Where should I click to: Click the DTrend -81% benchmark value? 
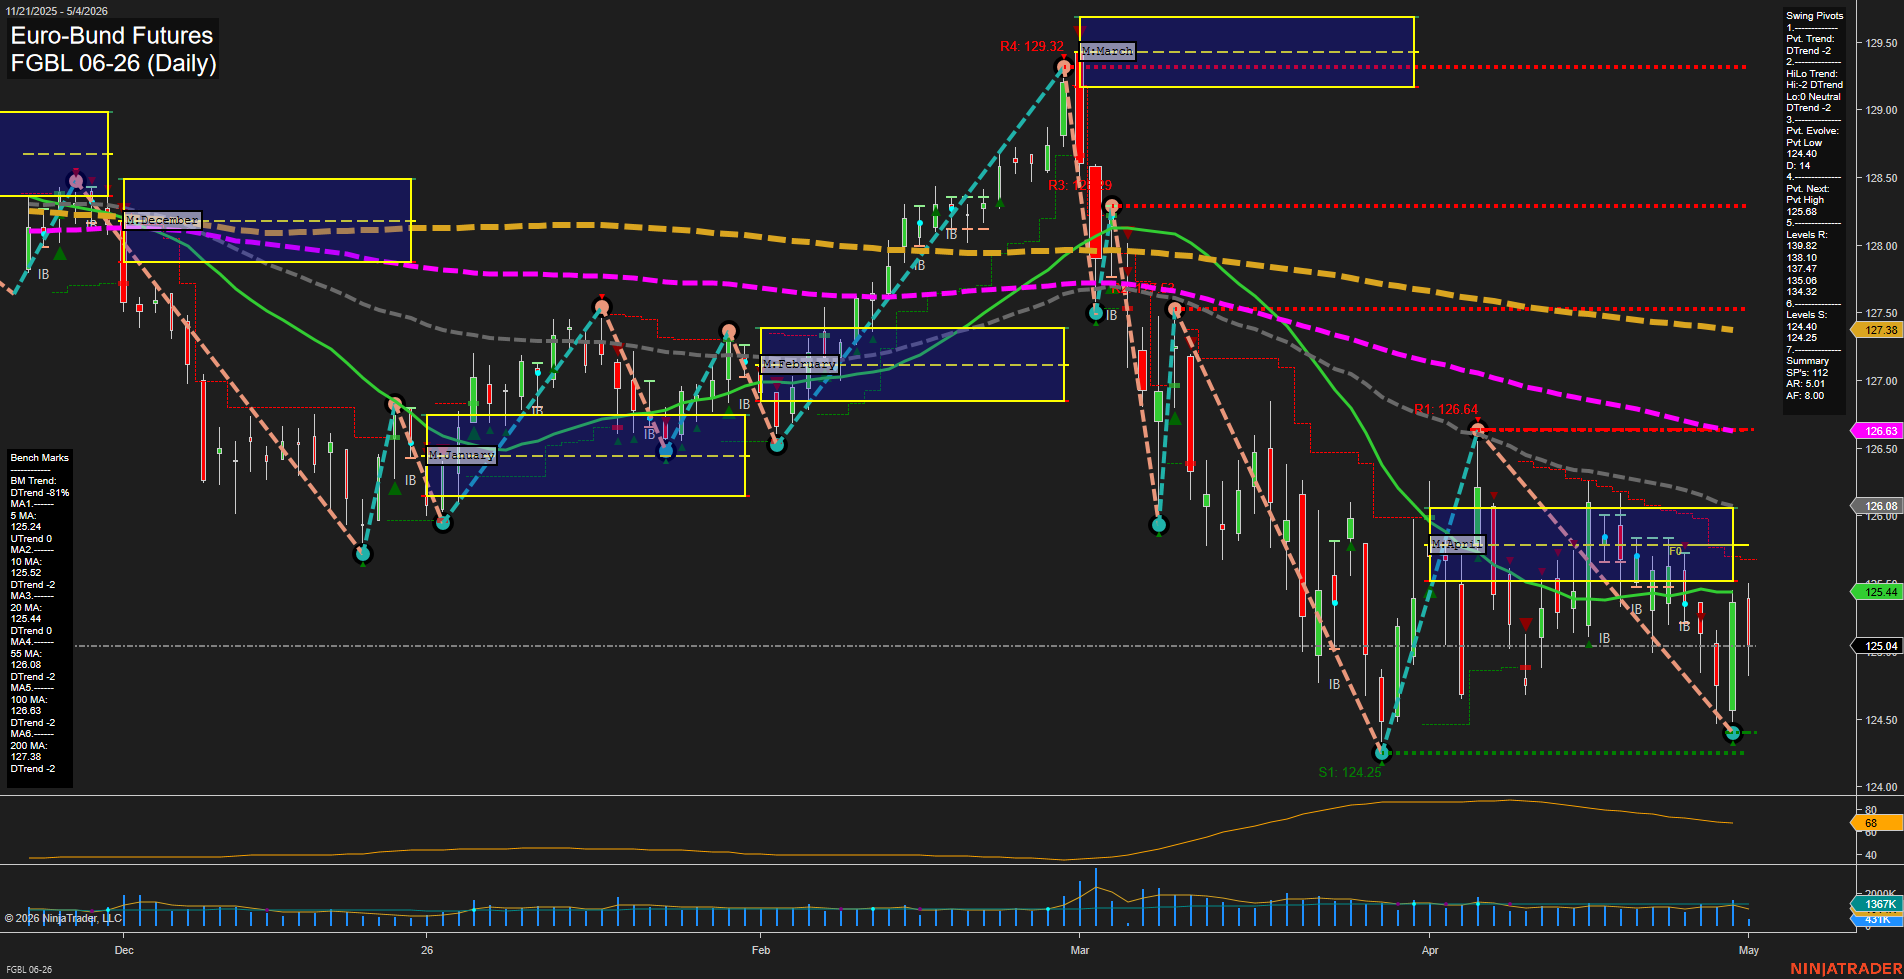[40, 493]
